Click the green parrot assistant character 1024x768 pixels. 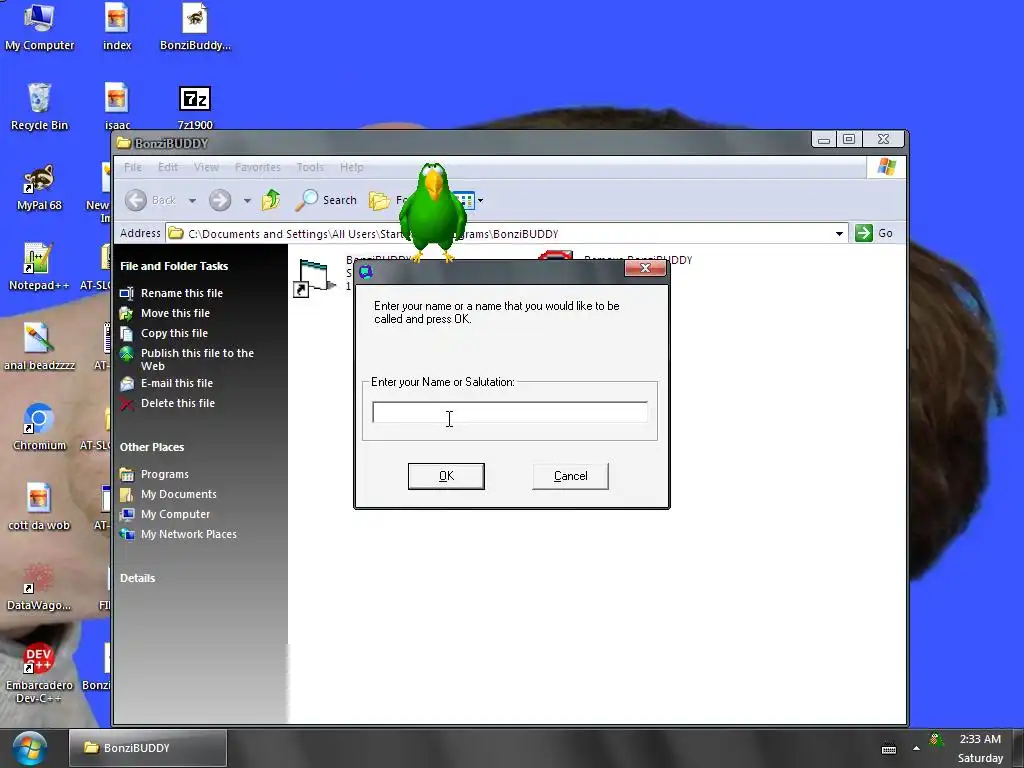click(x=432, y=212)
